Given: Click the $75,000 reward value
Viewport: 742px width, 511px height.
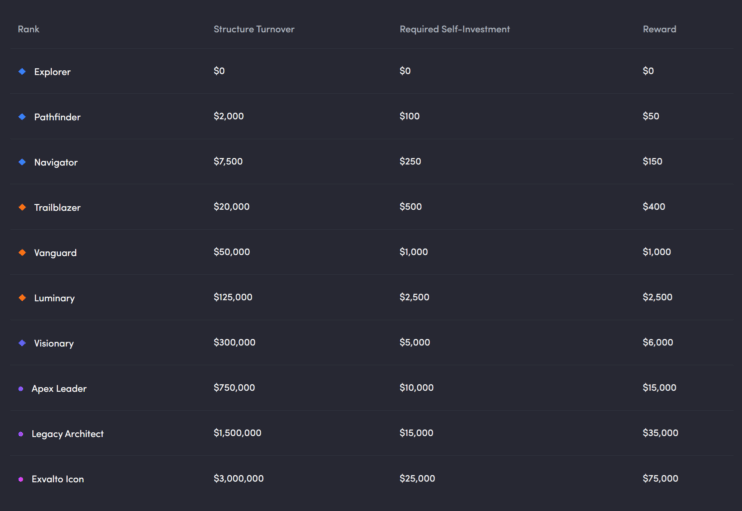Looking at the screenshot, I should tap(660, 478).
